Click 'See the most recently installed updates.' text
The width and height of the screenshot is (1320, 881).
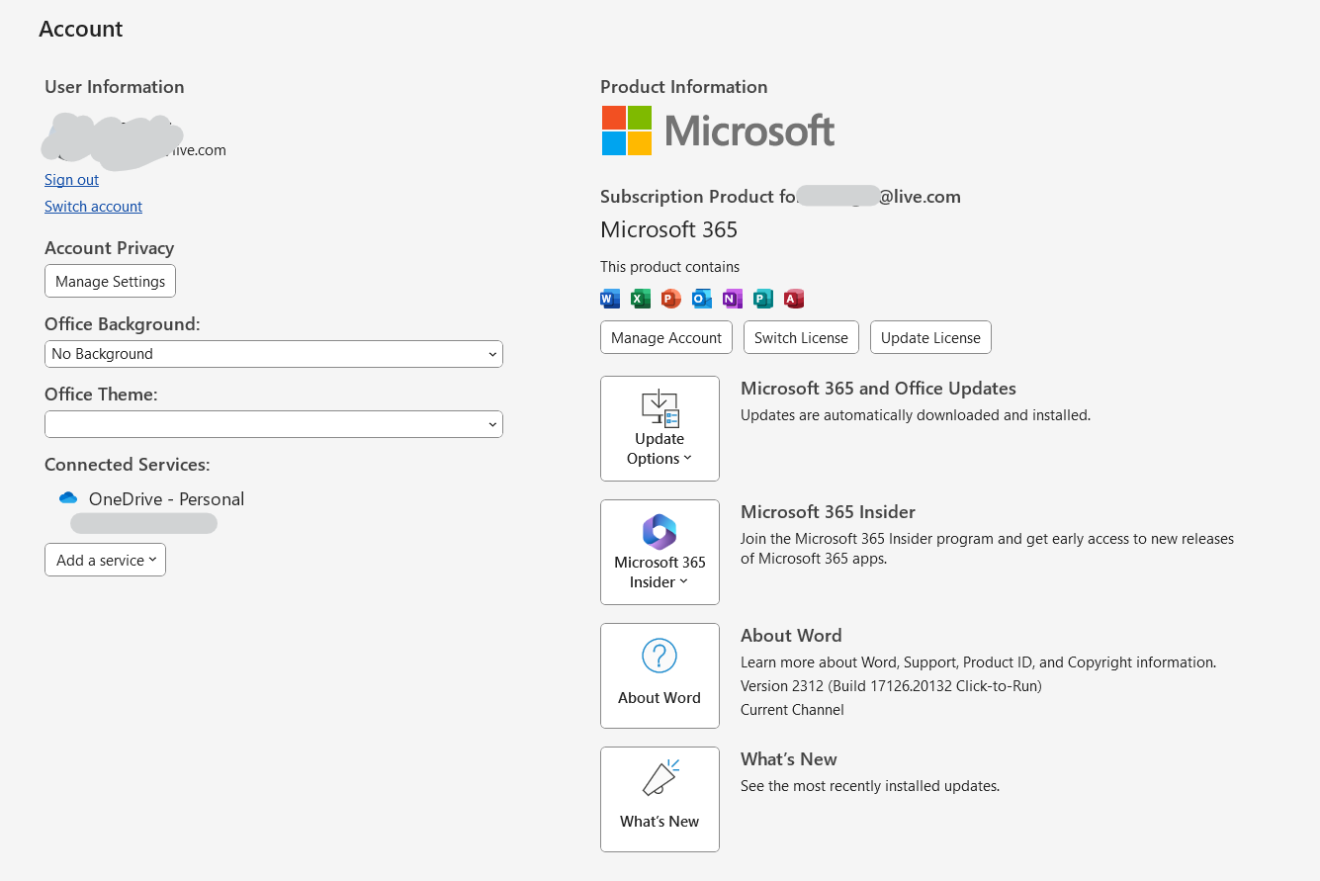pyautogui.click(x=870, y=786)
